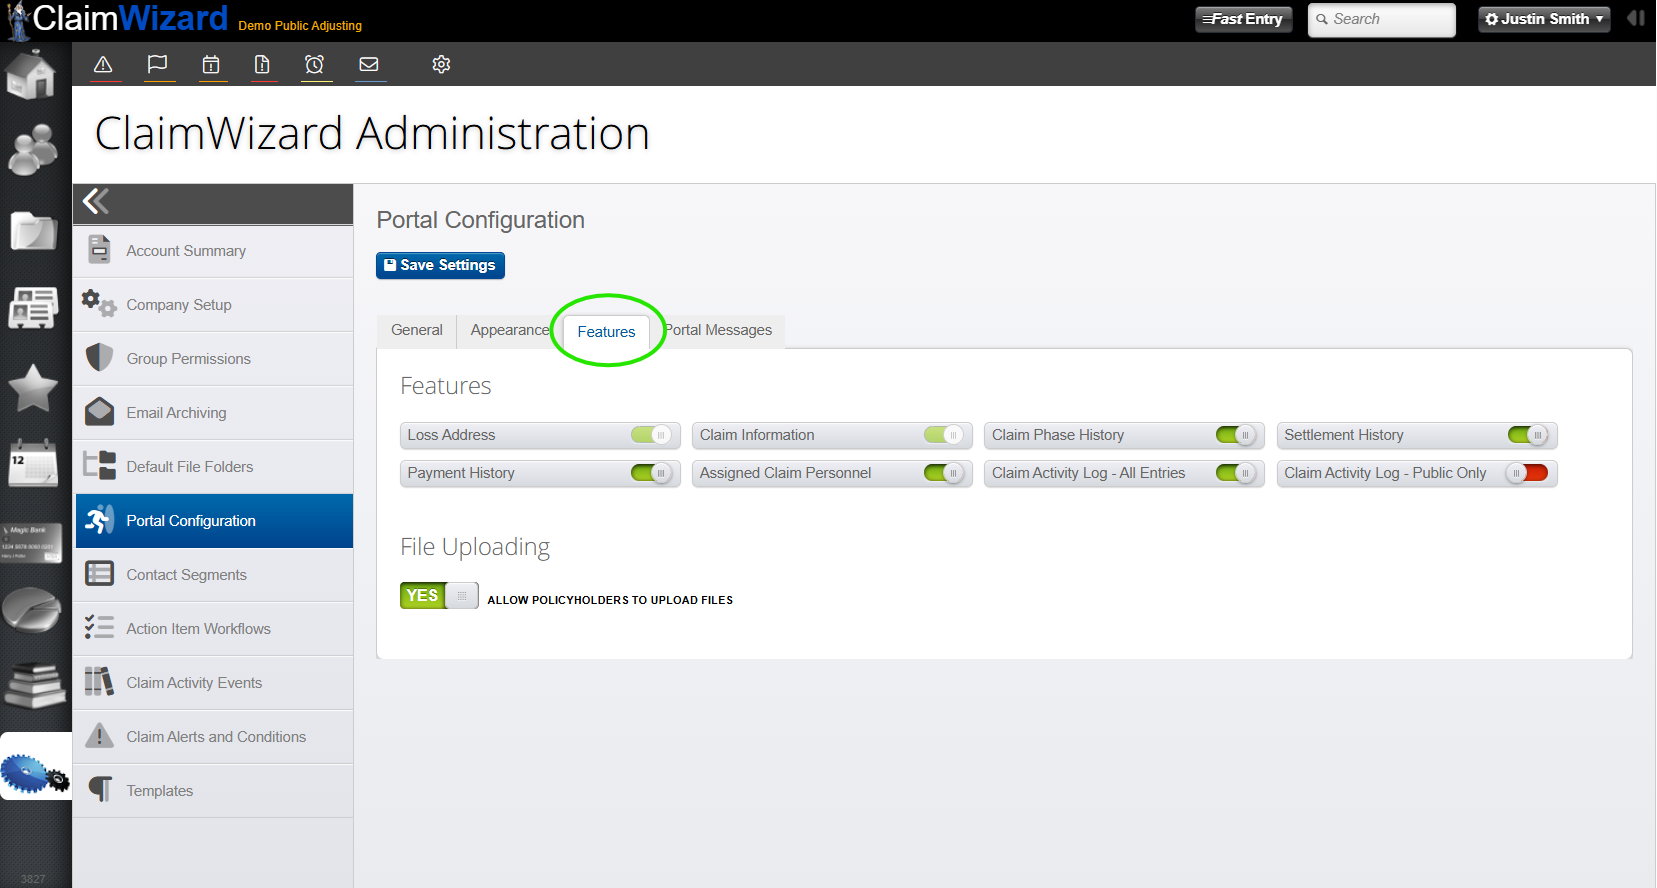Open Company Setup in admin menu
Screen dimensions: 1657x888
point(213,305)
